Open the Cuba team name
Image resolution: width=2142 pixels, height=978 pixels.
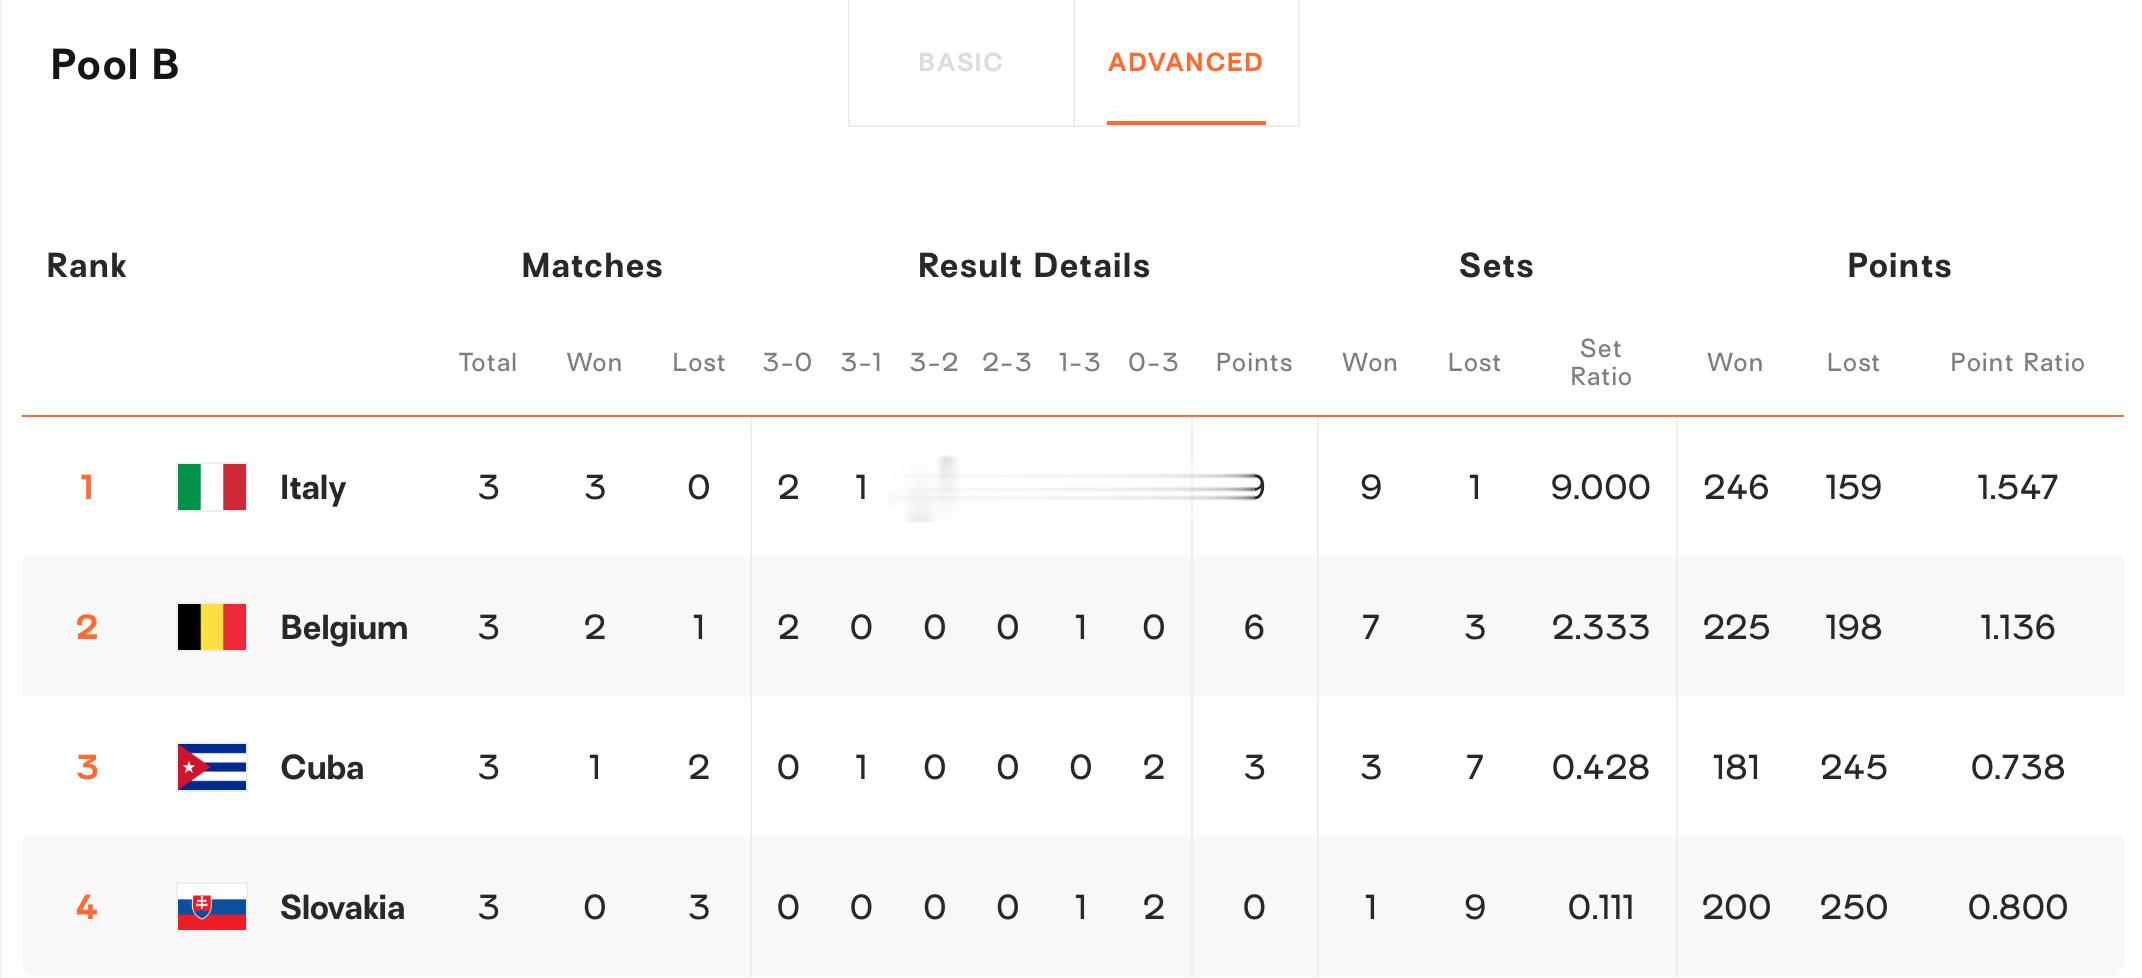[x=322, y=768]
